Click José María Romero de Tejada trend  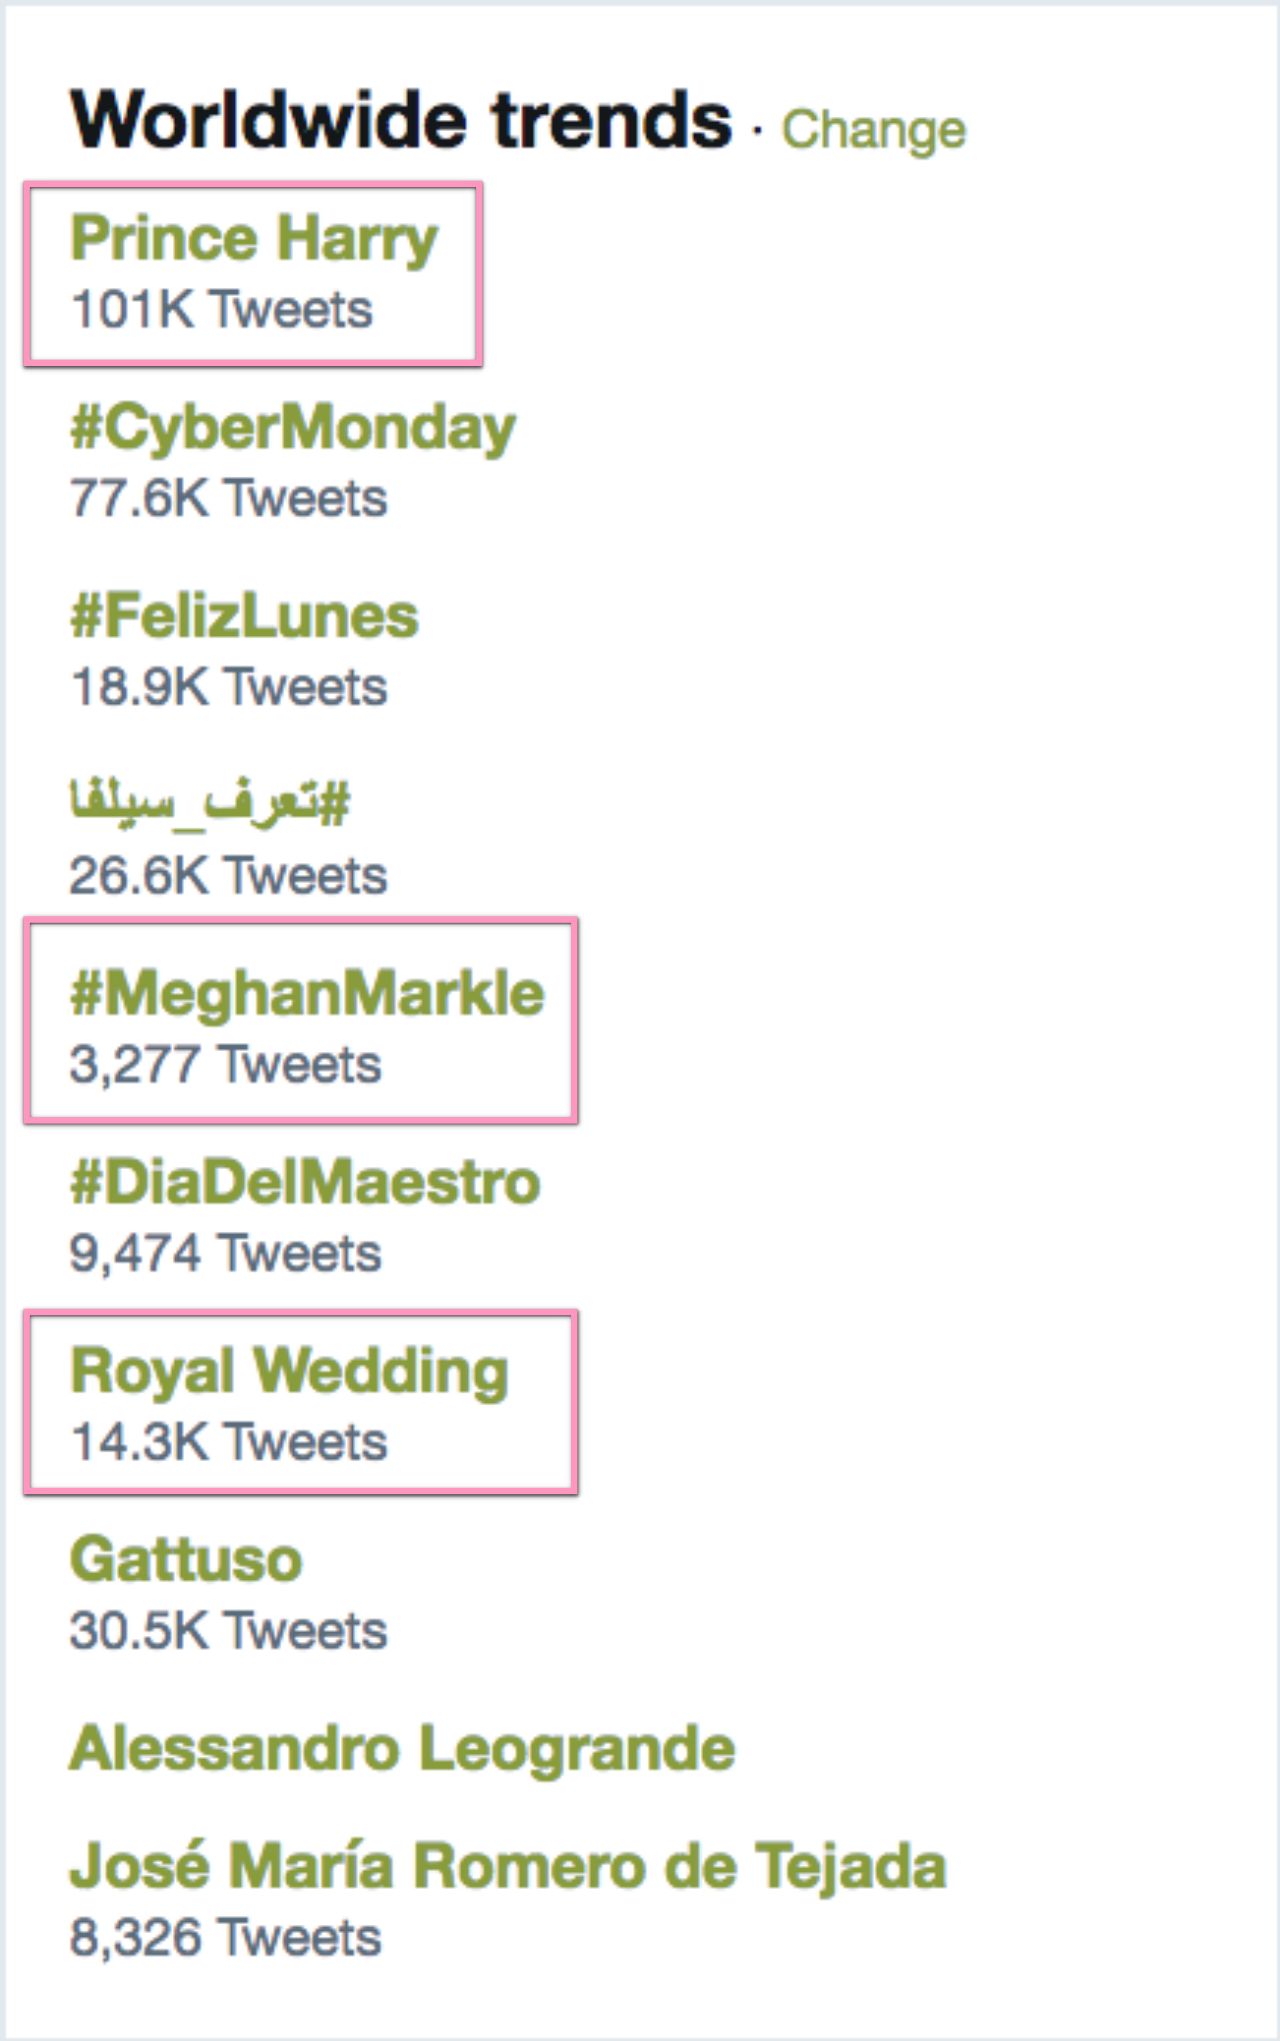pyautogui.click(x=508, y=1866)
